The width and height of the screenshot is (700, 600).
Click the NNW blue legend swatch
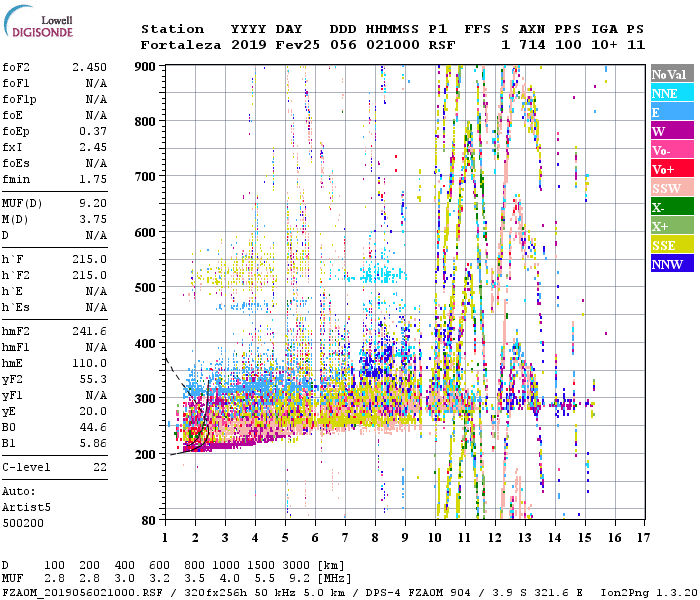[672, 264]
